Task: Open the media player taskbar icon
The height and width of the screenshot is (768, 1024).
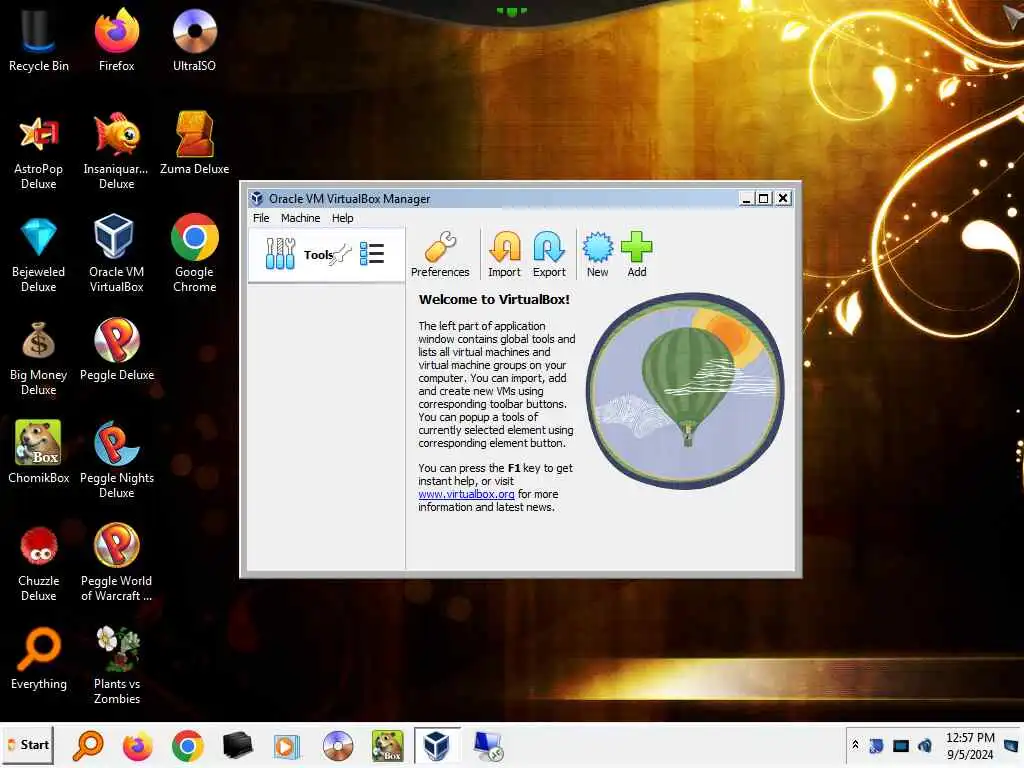Action: (286, 746)
